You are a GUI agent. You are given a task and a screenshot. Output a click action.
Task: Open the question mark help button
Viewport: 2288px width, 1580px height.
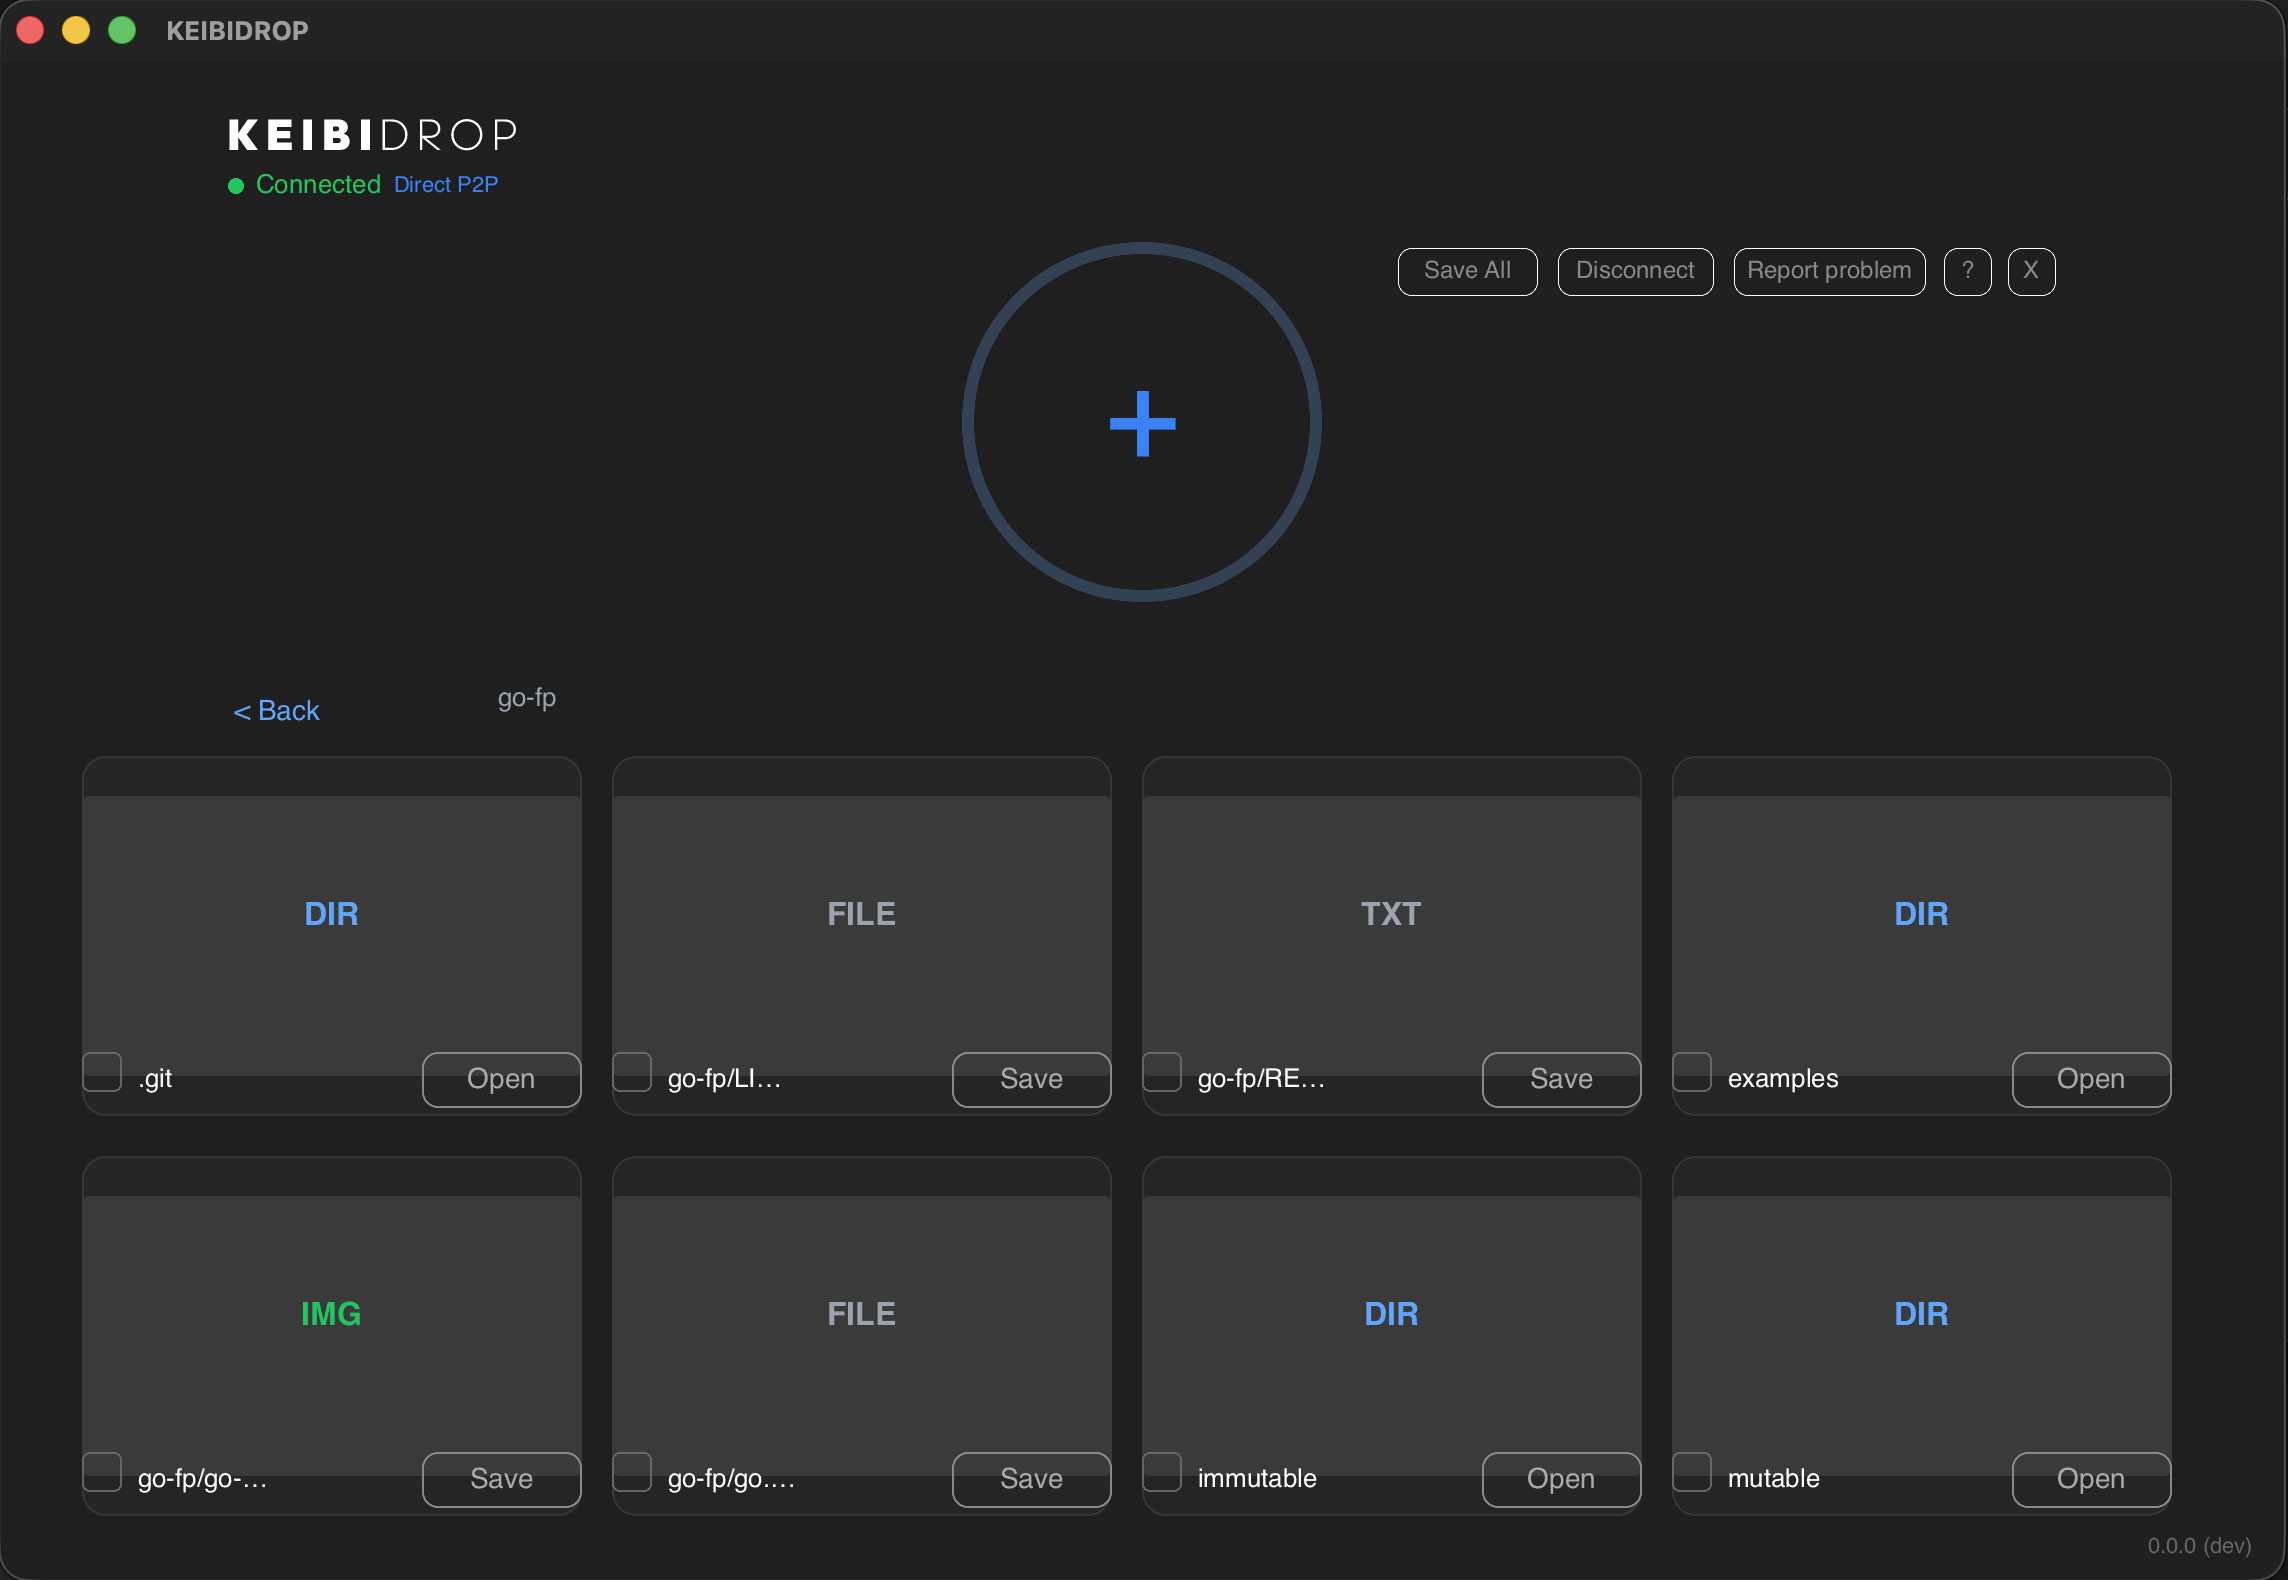coord(1967,271)
